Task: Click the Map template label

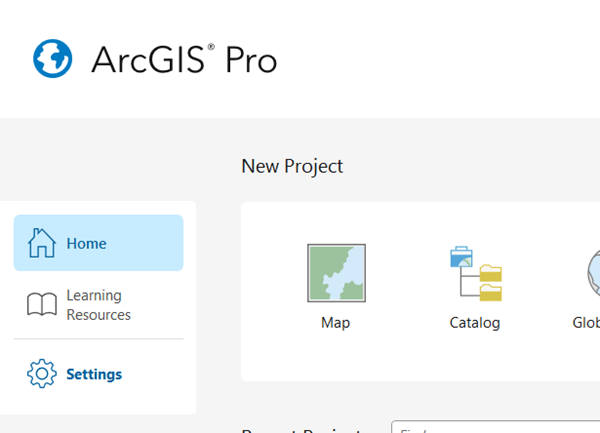Action: point(336,323)
